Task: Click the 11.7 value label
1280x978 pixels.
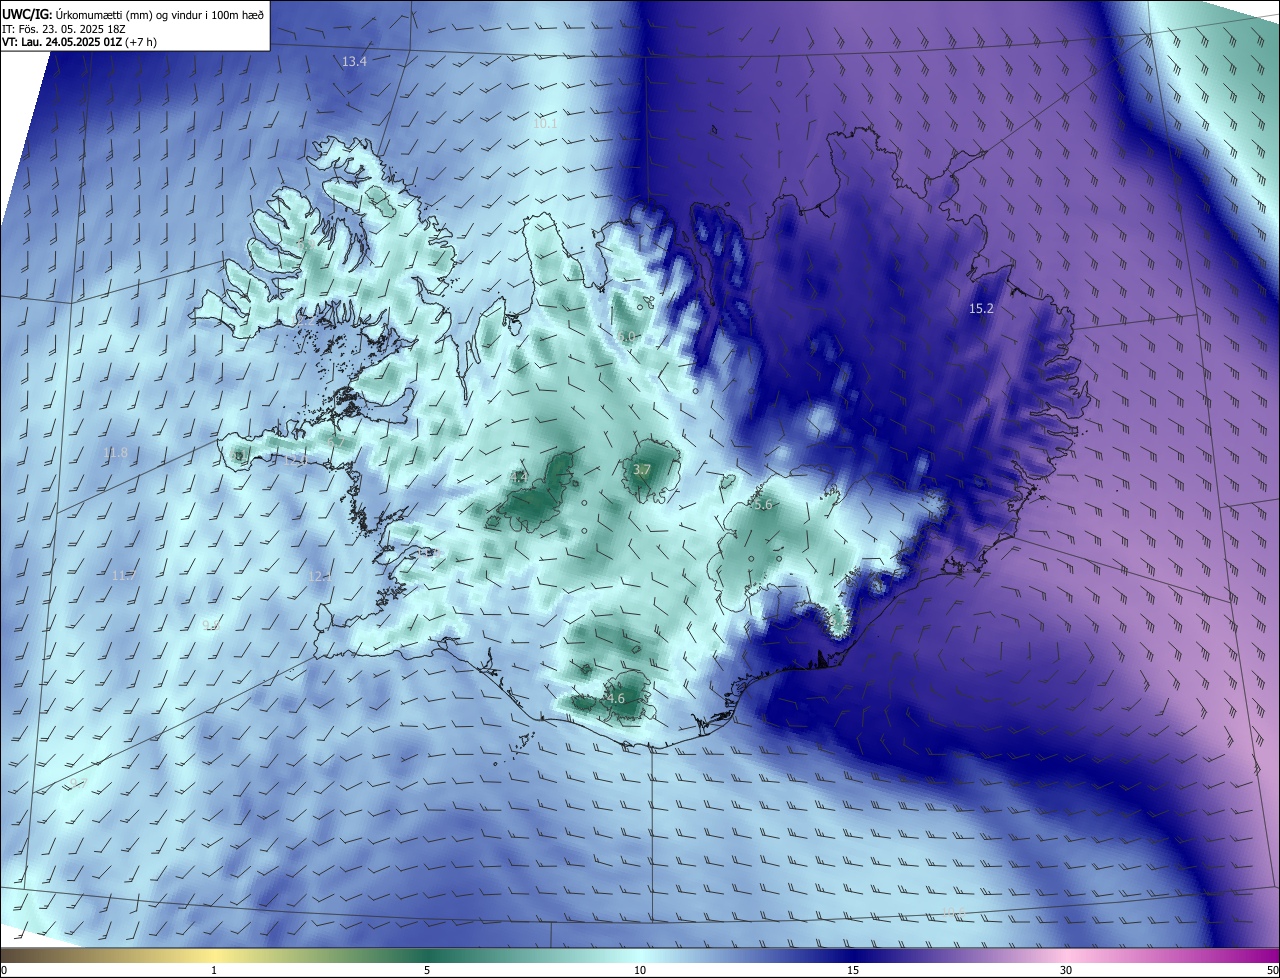Action: [x=123, y=575]
